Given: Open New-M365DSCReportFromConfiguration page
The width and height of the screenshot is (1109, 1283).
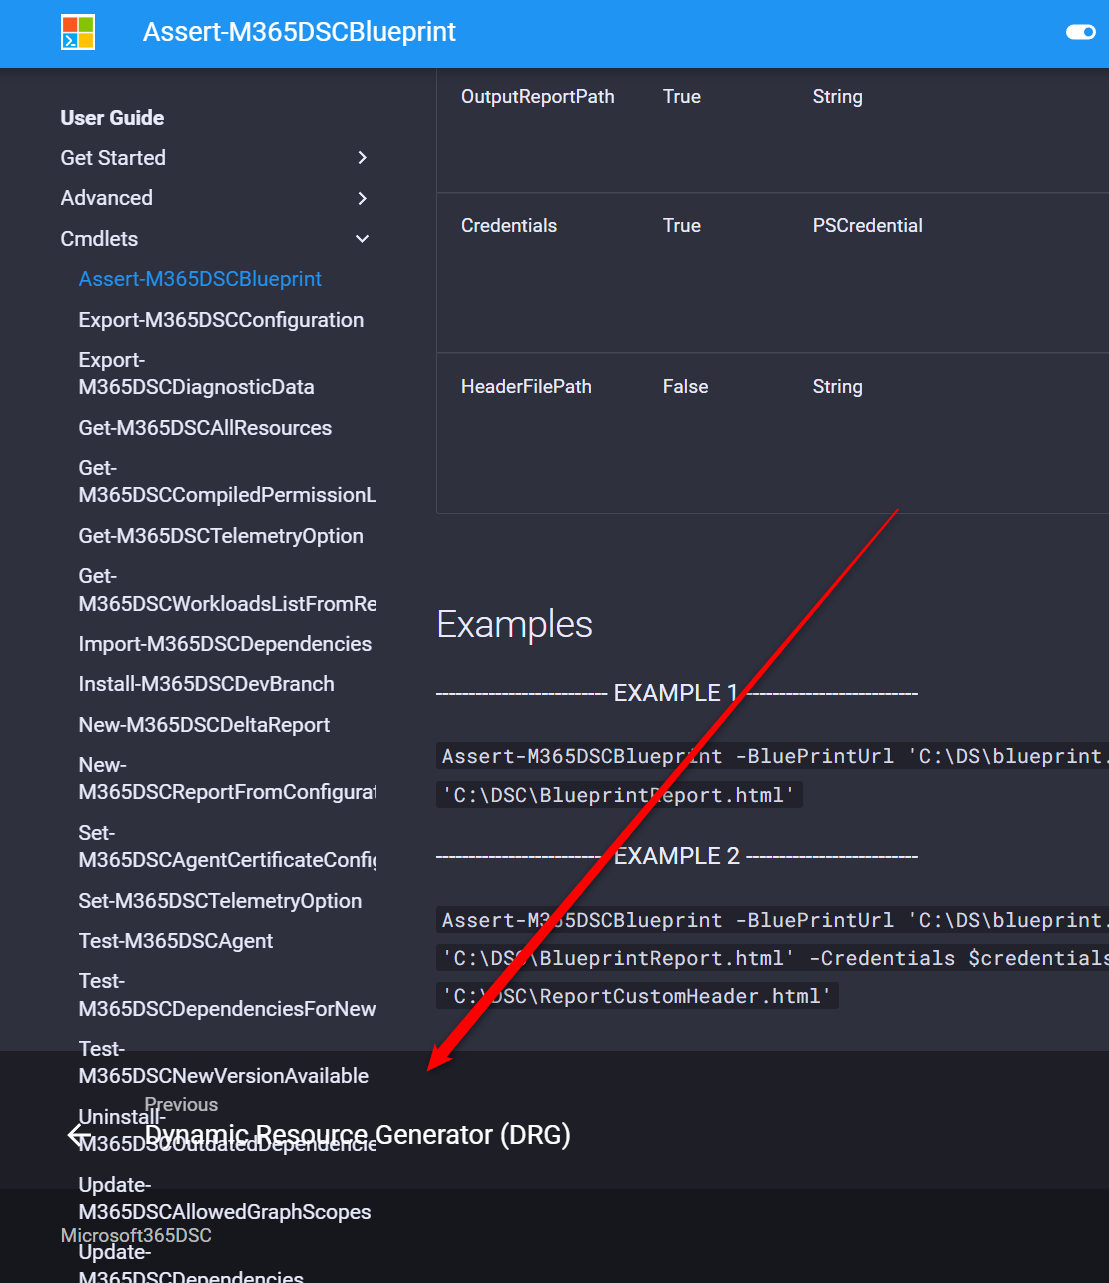Looking at the screenshot, I should pos(227,778).
